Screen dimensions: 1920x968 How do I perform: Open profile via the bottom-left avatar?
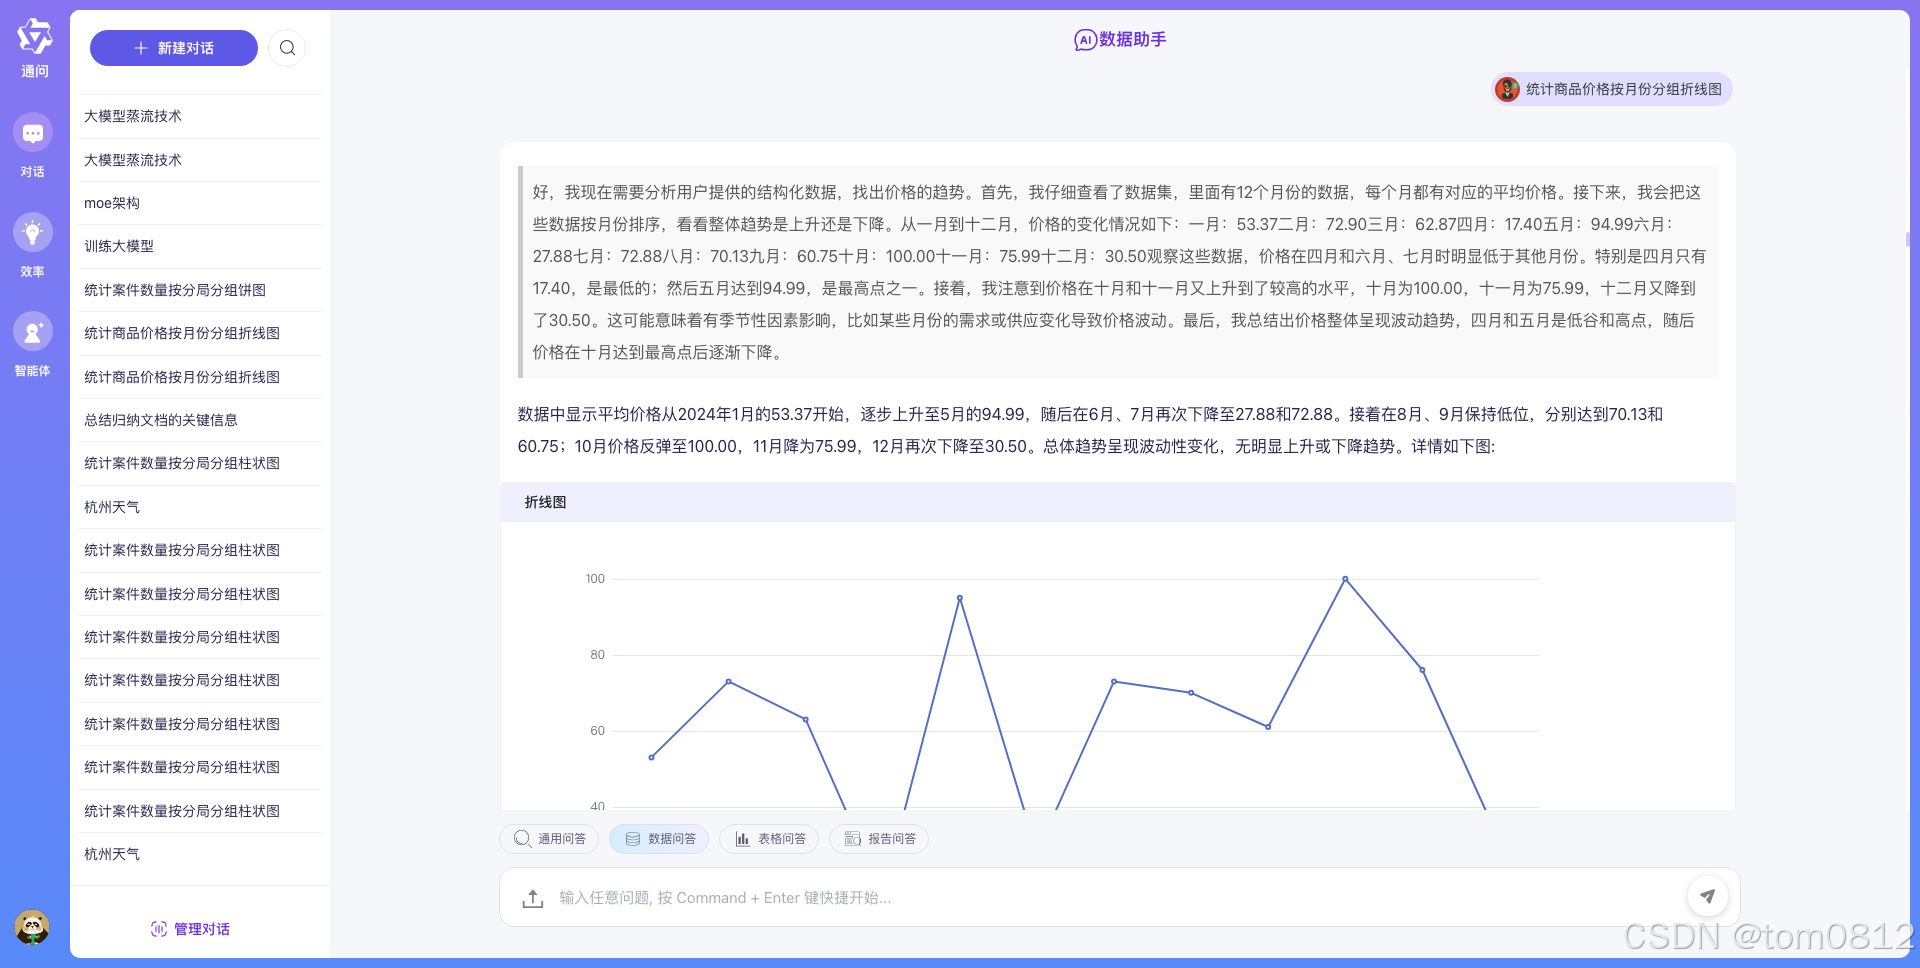[33, 926]
